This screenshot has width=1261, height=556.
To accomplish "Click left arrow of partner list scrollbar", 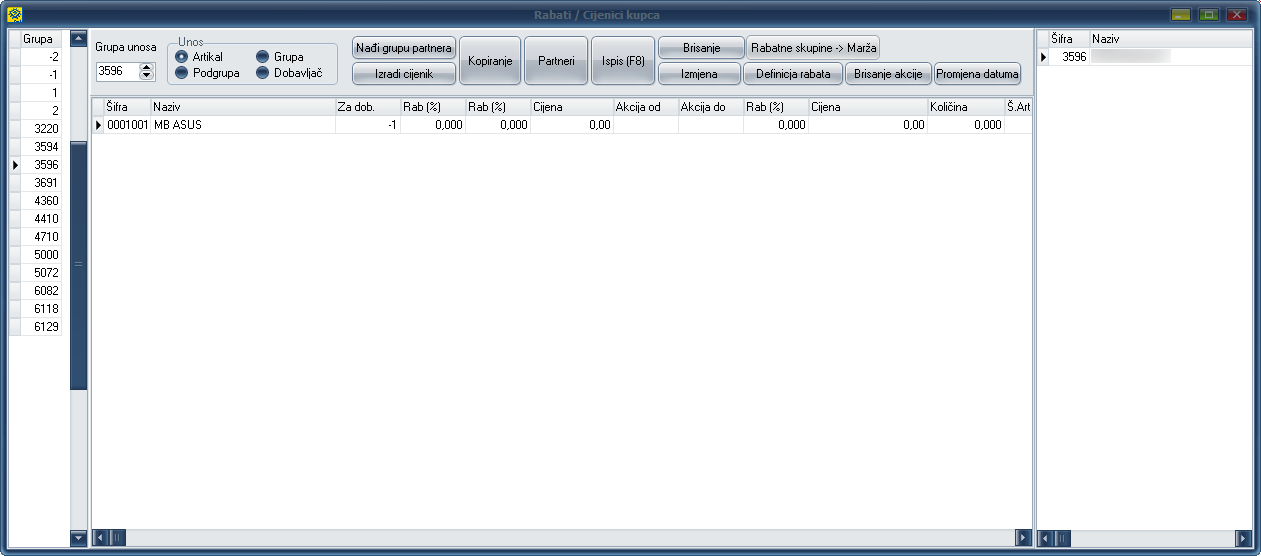I will (1047, 538).
